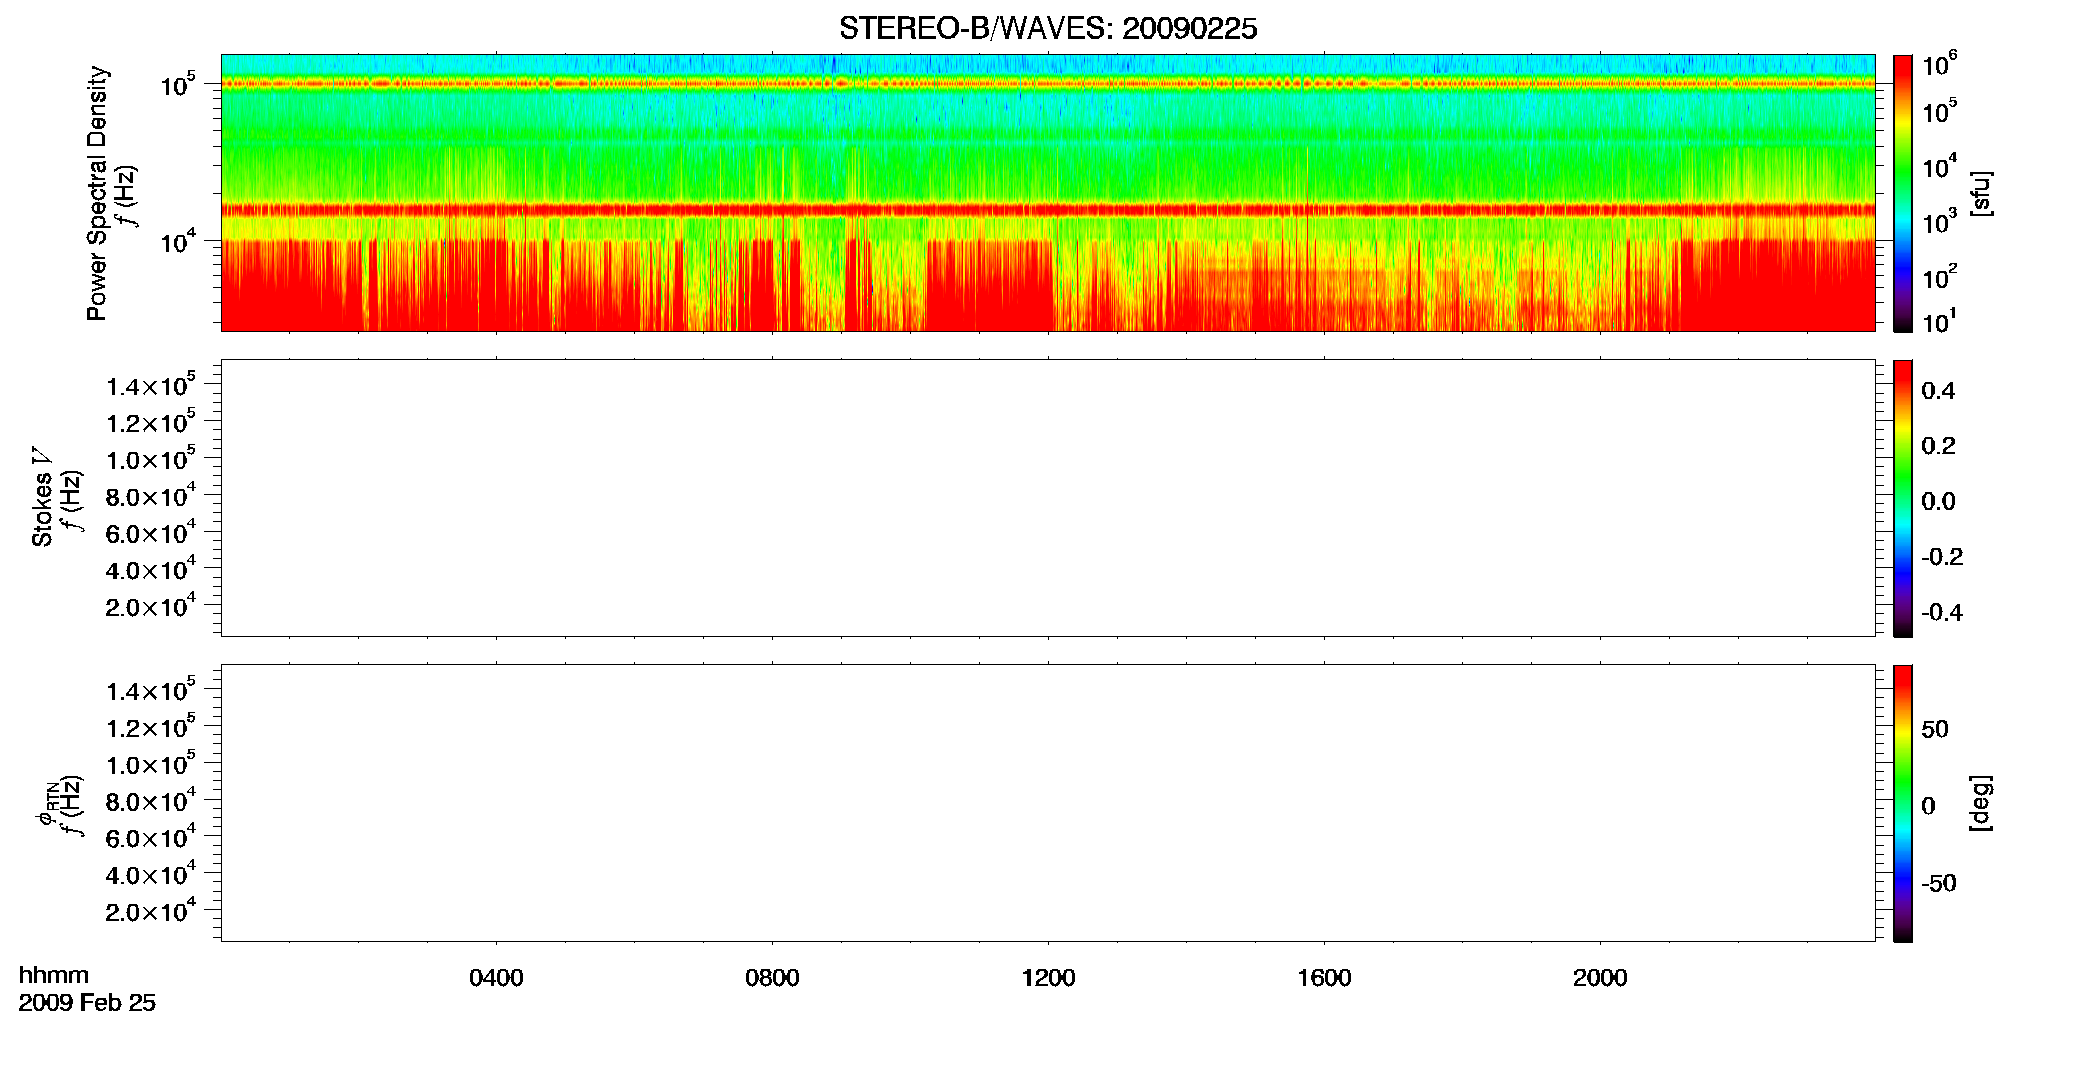Click the 2009 Feb 25 date label
Image resolution: width=2096 pixels, height=1080 pixels.
87,1003
